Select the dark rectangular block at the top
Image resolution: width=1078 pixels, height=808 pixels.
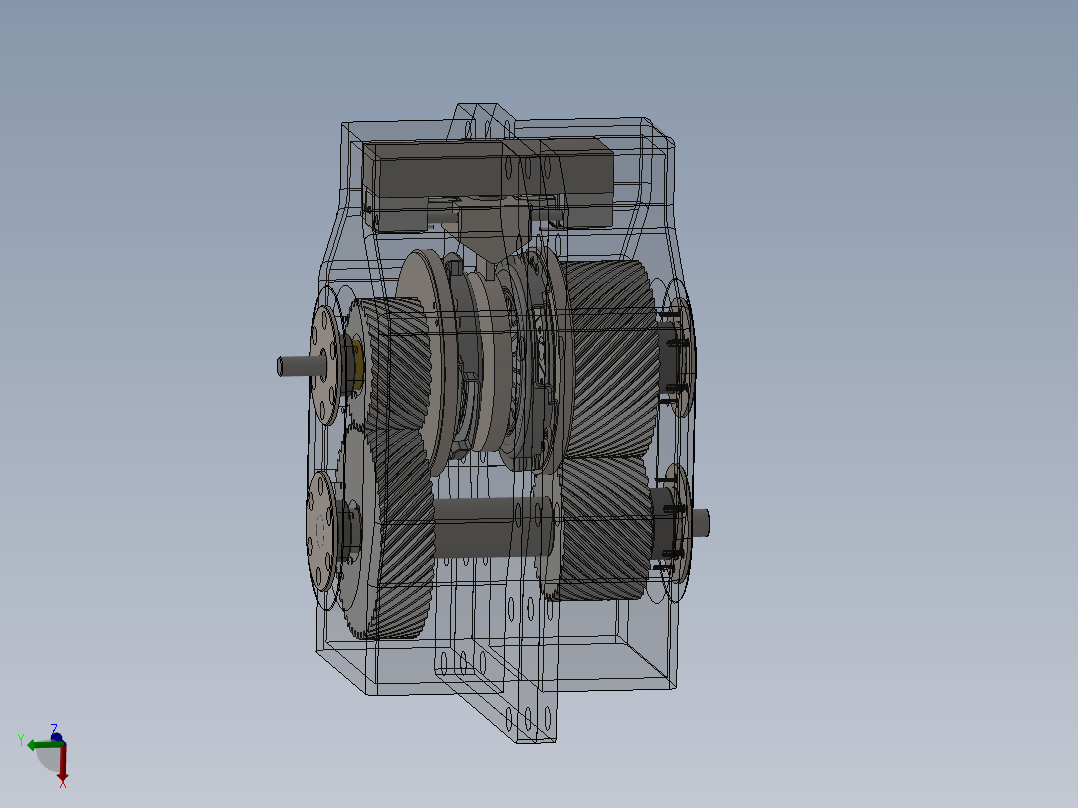click(x=488, y=184)
